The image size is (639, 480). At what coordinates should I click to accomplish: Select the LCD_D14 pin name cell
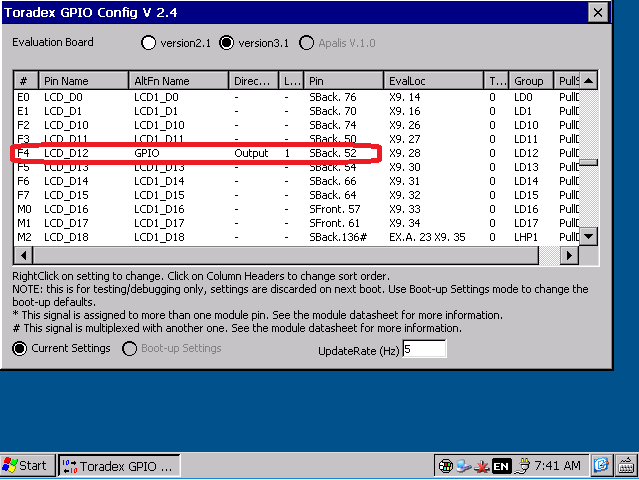click(x=66, y=181)
